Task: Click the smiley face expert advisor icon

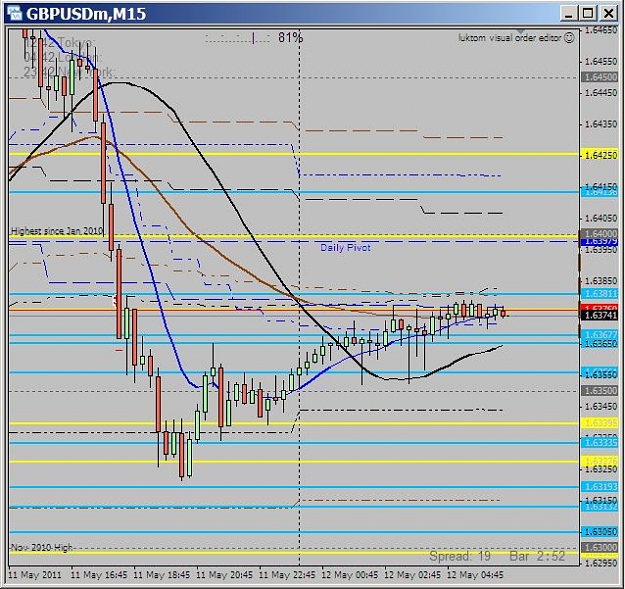Action: pyautogui.click(x=570, y=38)
